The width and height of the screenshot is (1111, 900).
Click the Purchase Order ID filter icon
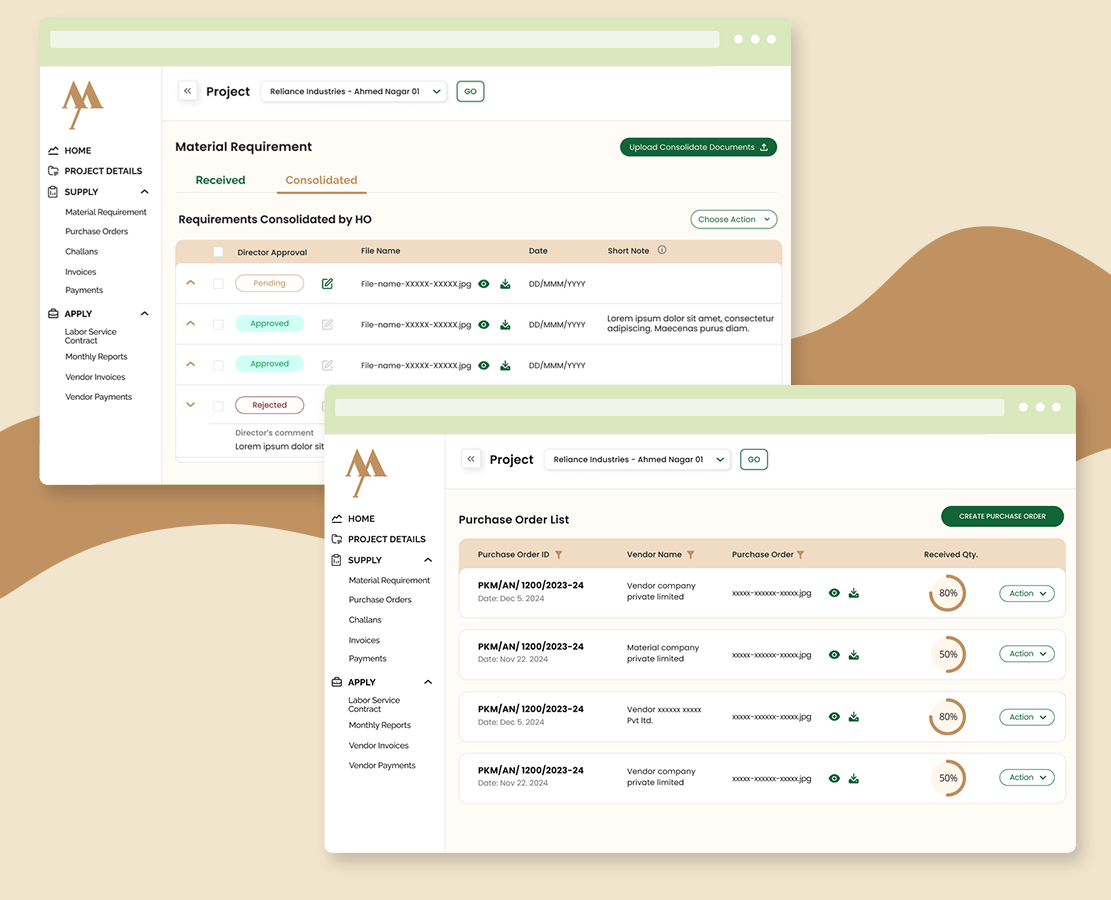558,555
